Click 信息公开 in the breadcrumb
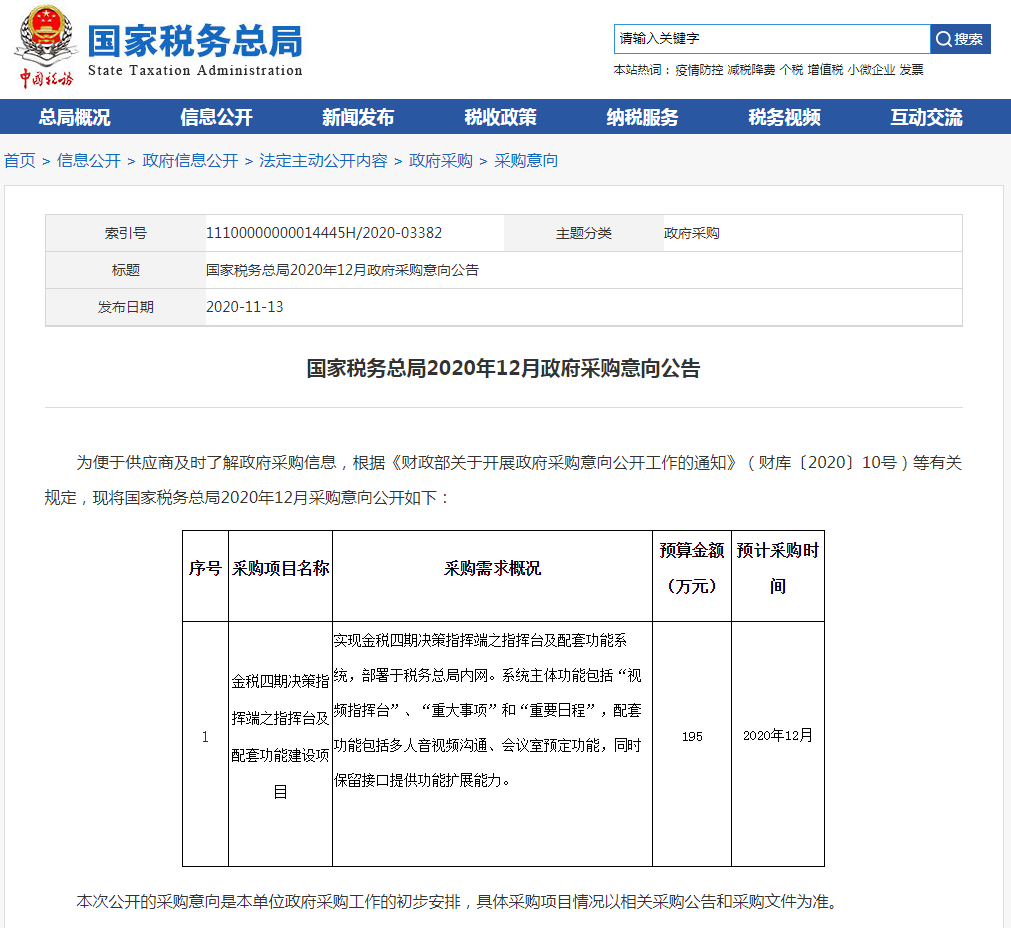The height and width of the screenshot is (928, 1011). pos(89,161)
